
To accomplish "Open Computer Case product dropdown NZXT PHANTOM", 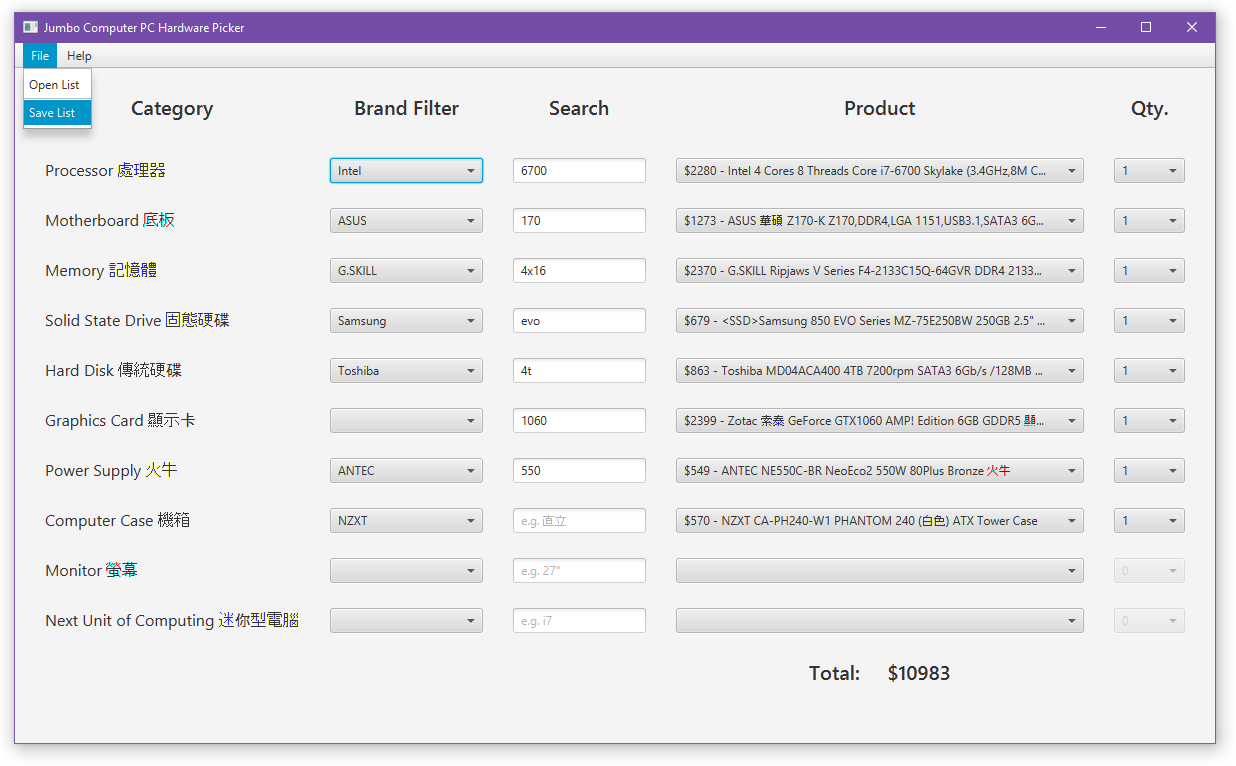I will pyautogui.click(x=880, y=521).
